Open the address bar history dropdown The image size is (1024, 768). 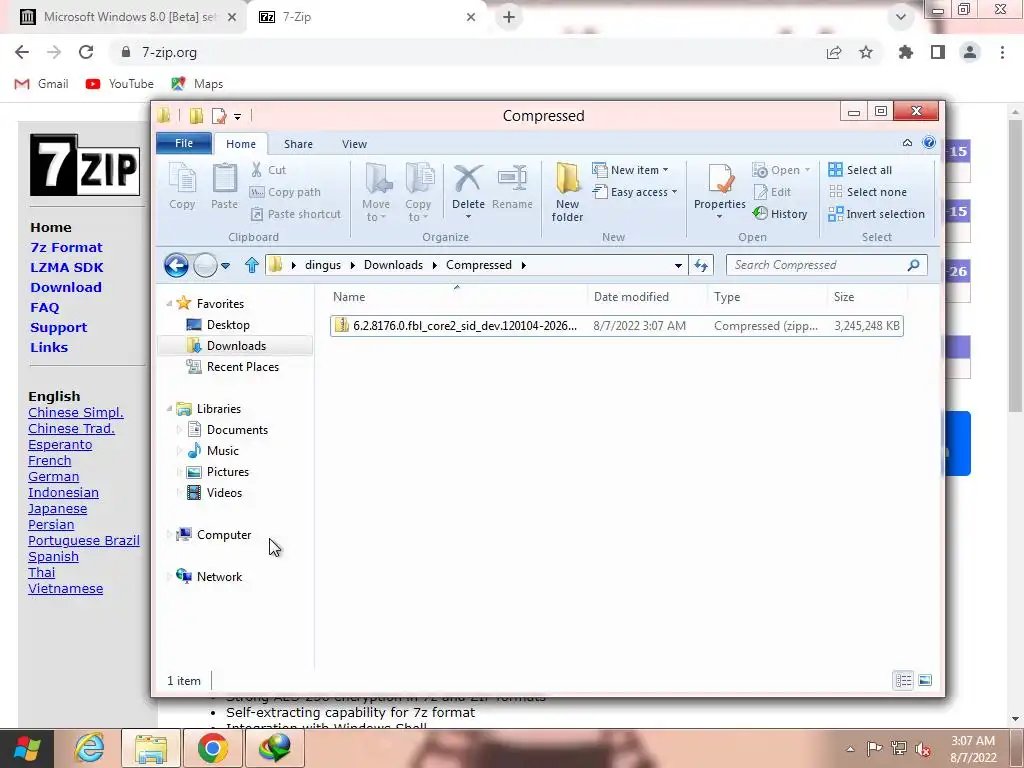pos(678,265)
